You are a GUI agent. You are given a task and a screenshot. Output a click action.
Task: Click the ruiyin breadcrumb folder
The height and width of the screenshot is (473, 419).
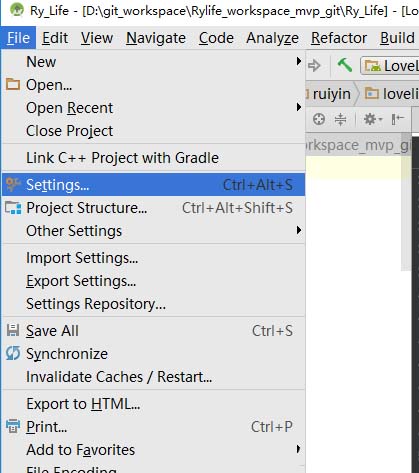coord(328,94)
